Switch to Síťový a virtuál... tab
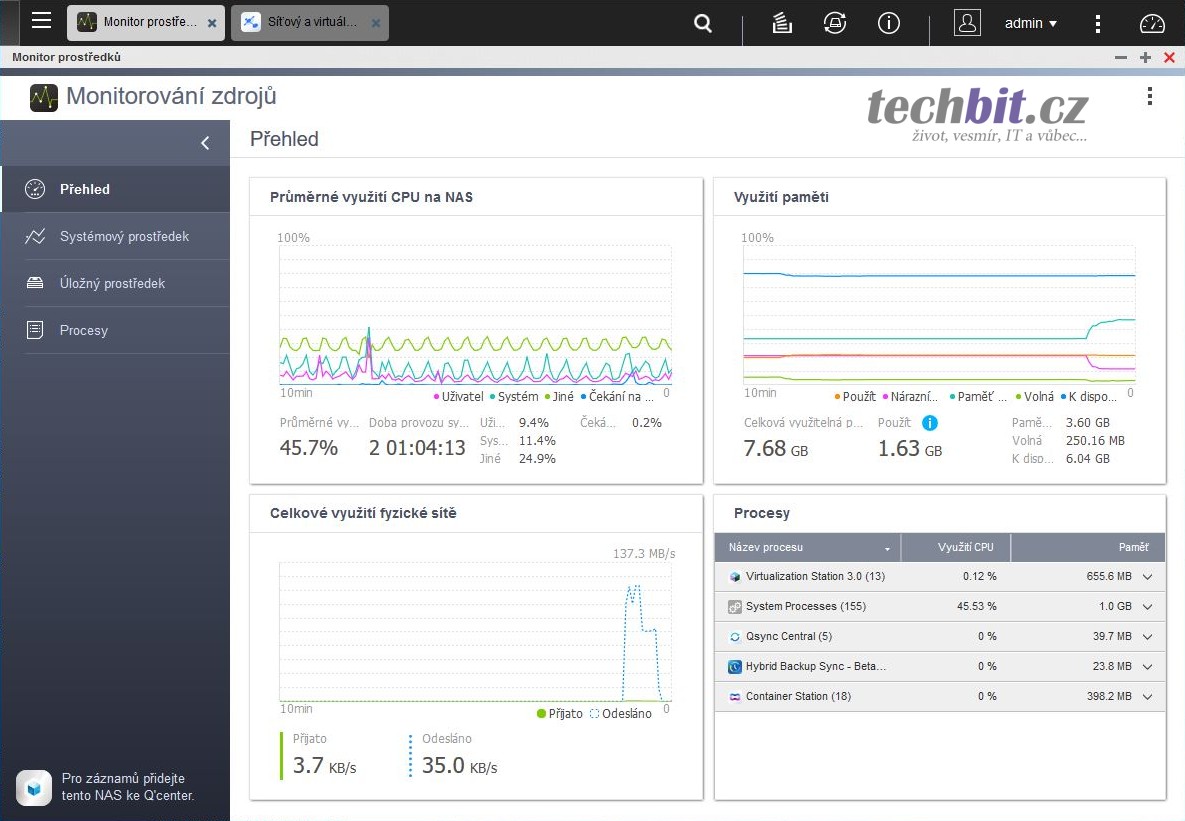Image resolution: width=1185 pixels, height=821 pixels. point(309,22)
